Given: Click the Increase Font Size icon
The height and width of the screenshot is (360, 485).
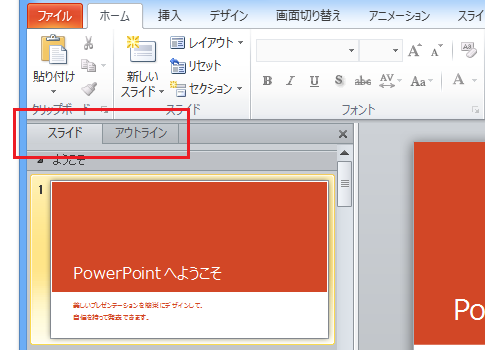Looking at the screenshot, I should 415,50.
